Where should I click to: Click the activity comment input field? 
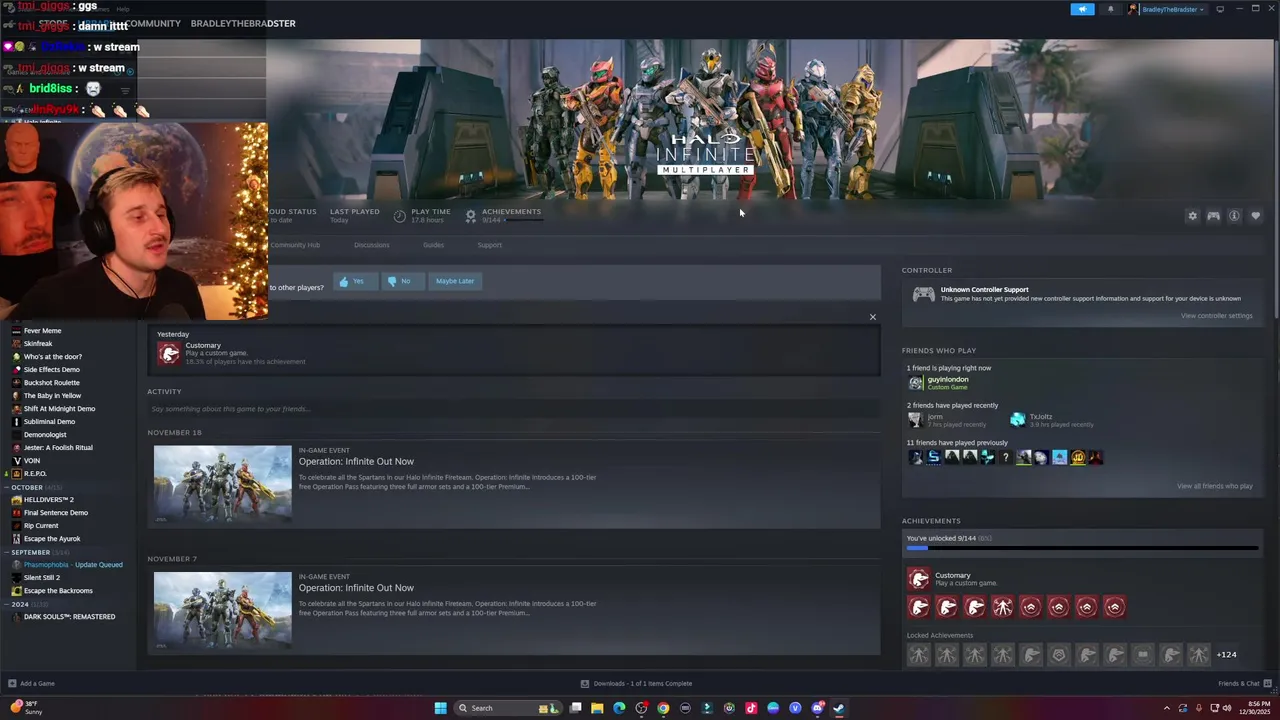[x=513, y=409]
